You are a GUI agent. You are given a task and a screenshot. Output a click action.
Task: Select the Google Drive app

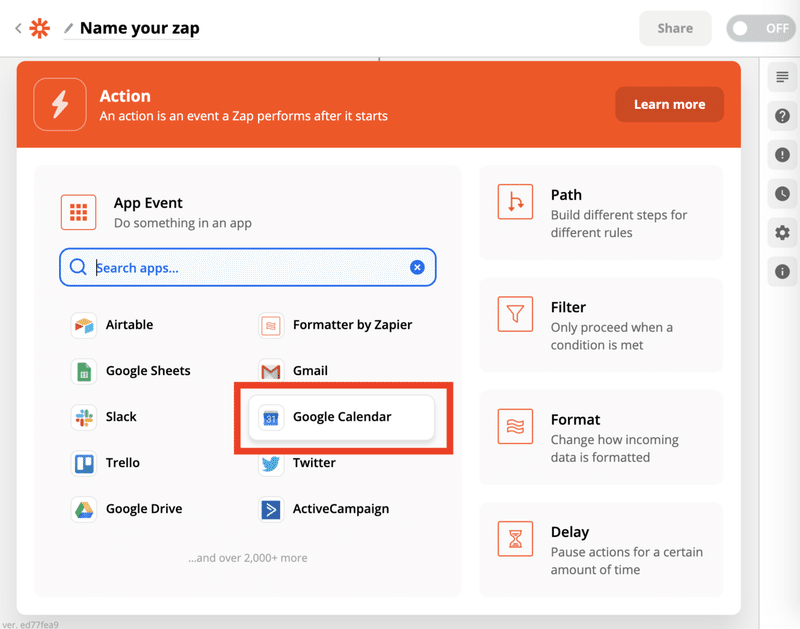127,509
